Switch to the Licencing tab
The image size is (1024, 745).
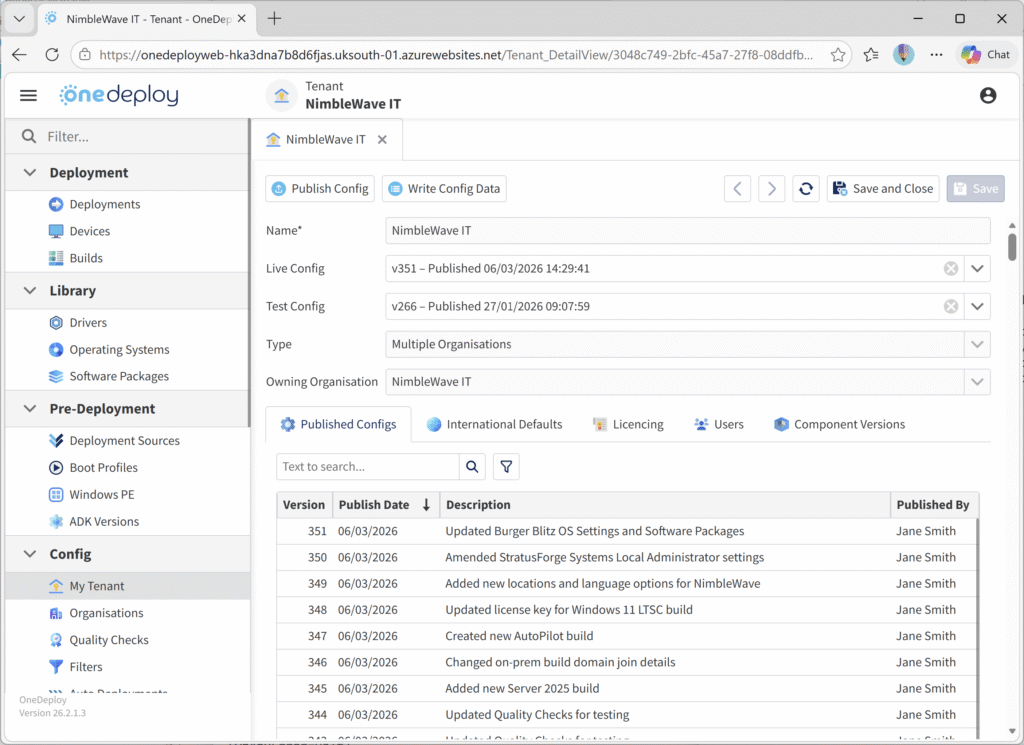pos(628,424)
